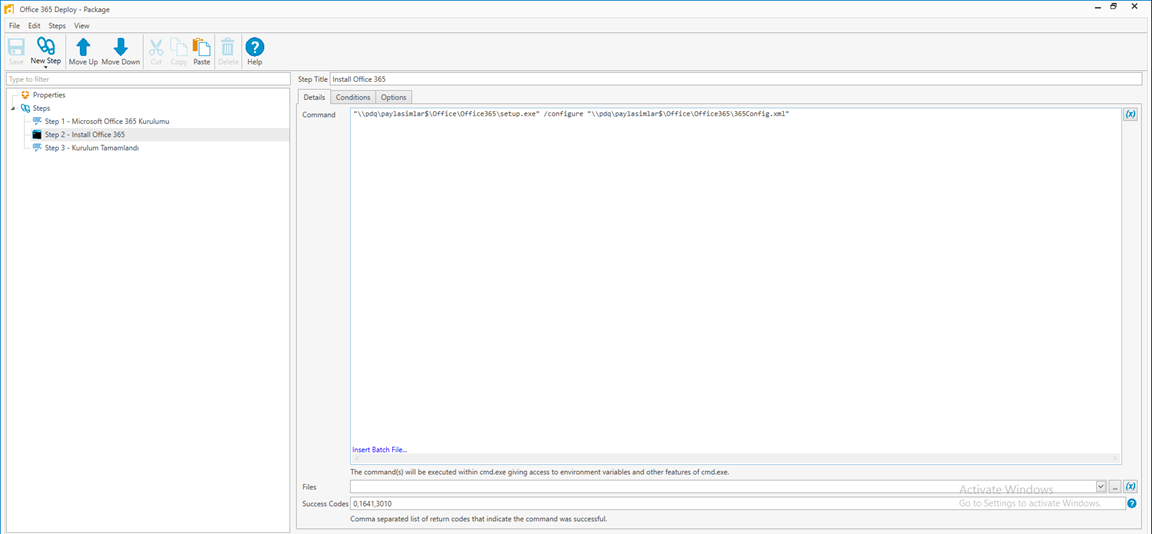The width and height of the screenshot is (1152, 534).
Task: Click the Success Codes help icon
Action: (1131, 503)
